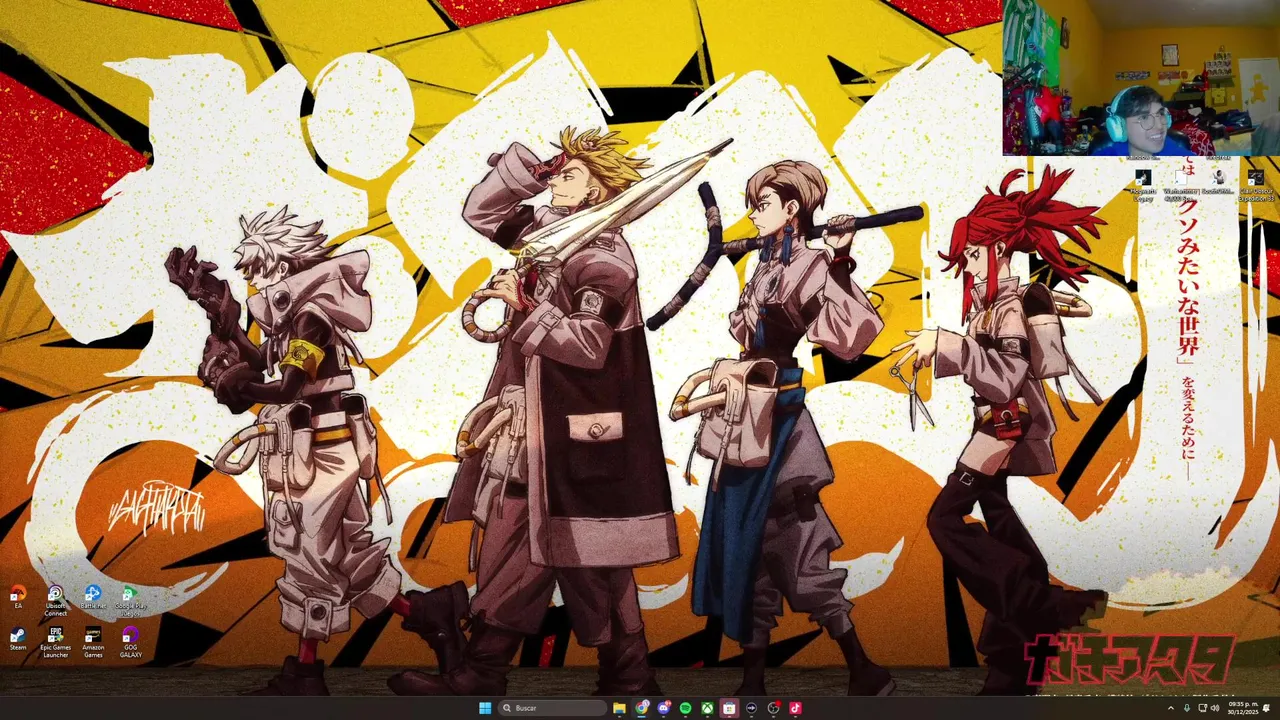Open the Windows Start menu
Screen dimensions: 1280x720
click(x=485, y=708)
